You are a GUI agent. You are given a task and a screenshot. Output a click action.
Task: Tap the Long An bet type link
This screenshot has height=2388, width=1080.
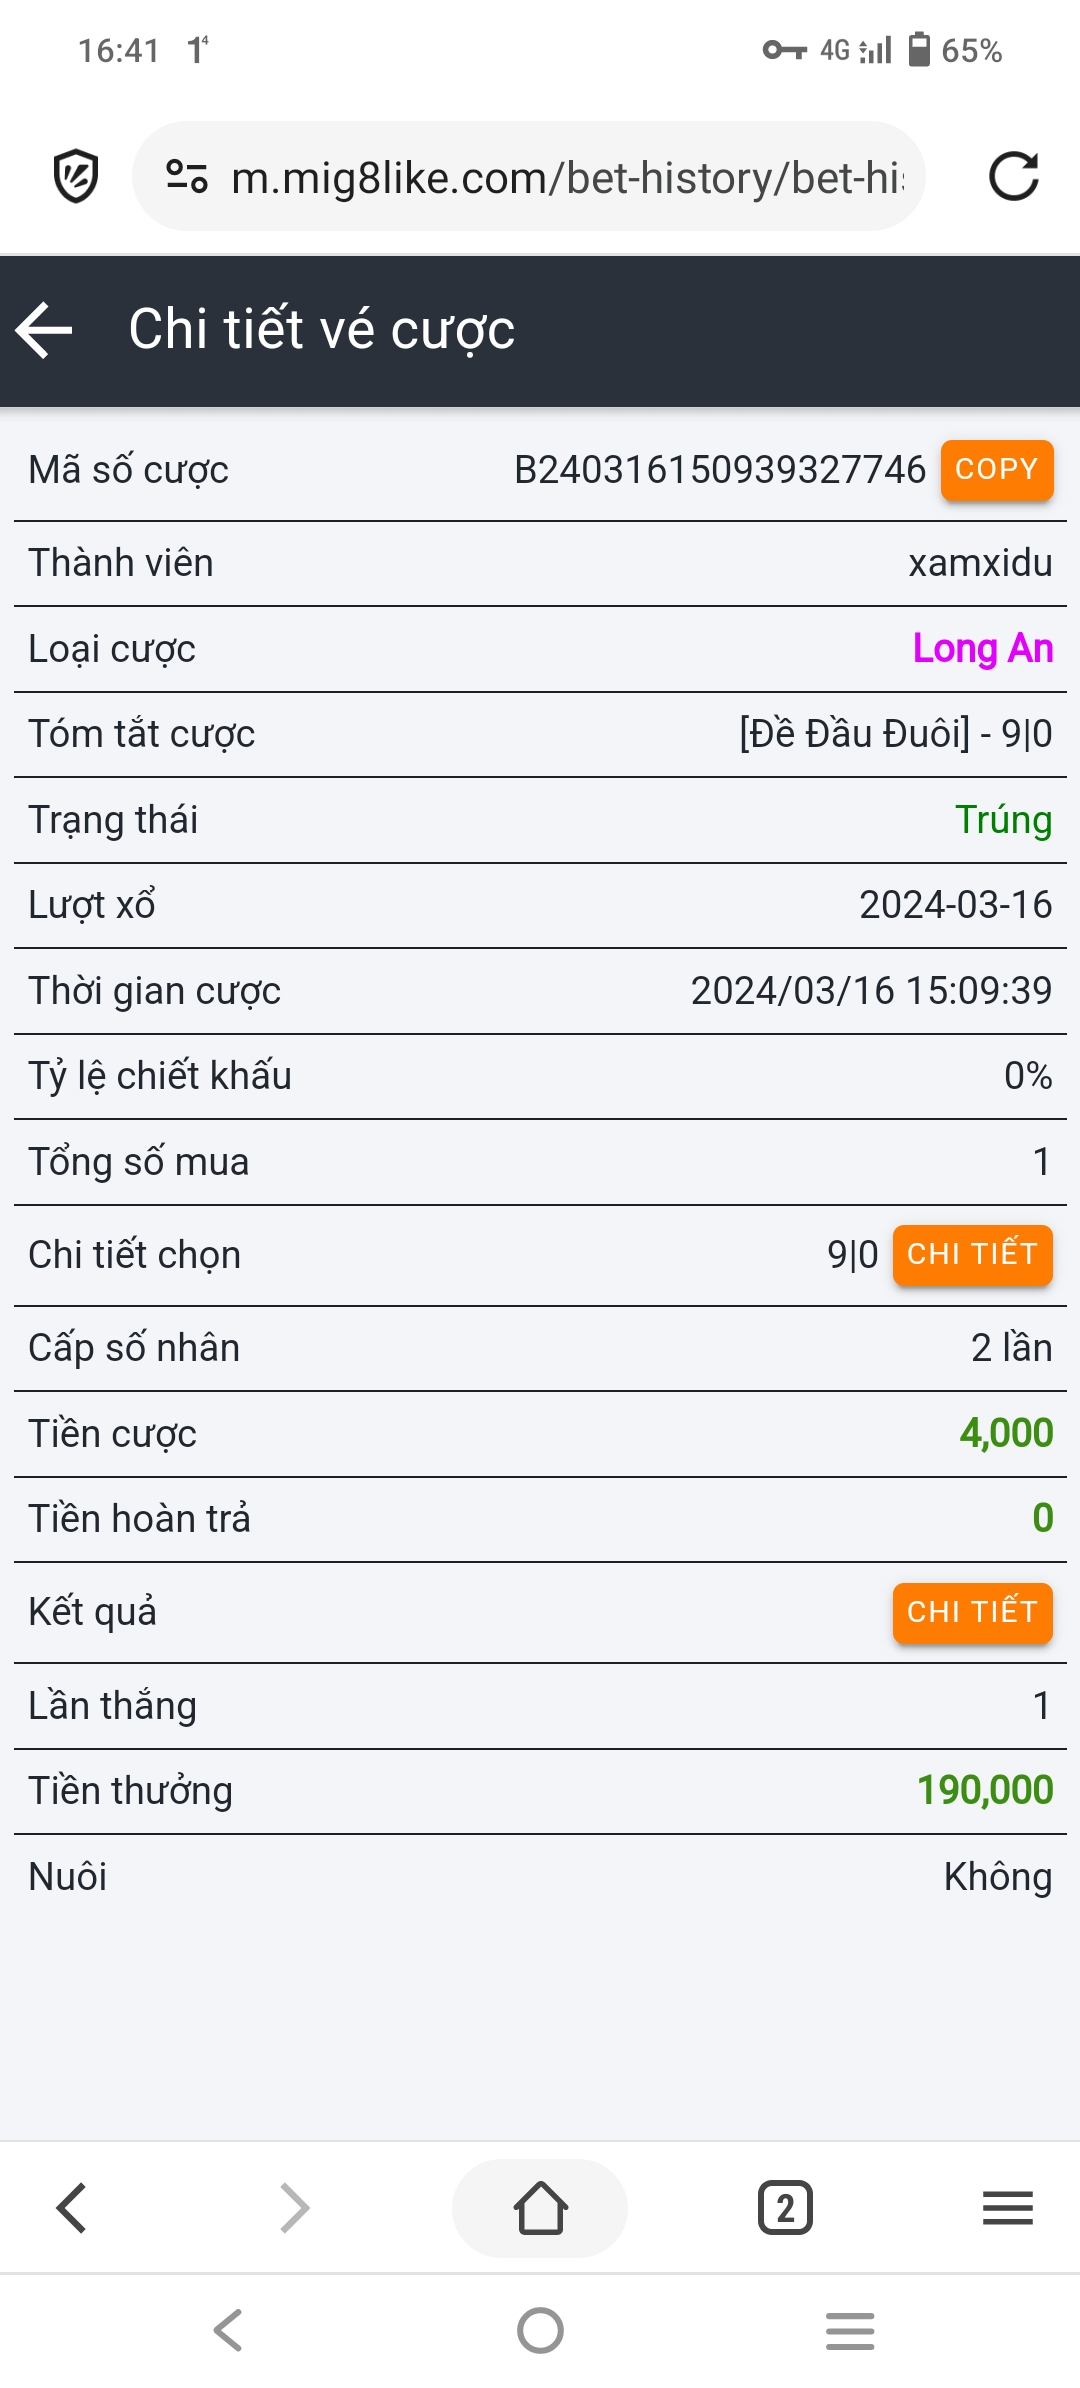click(x=982, y=649)
